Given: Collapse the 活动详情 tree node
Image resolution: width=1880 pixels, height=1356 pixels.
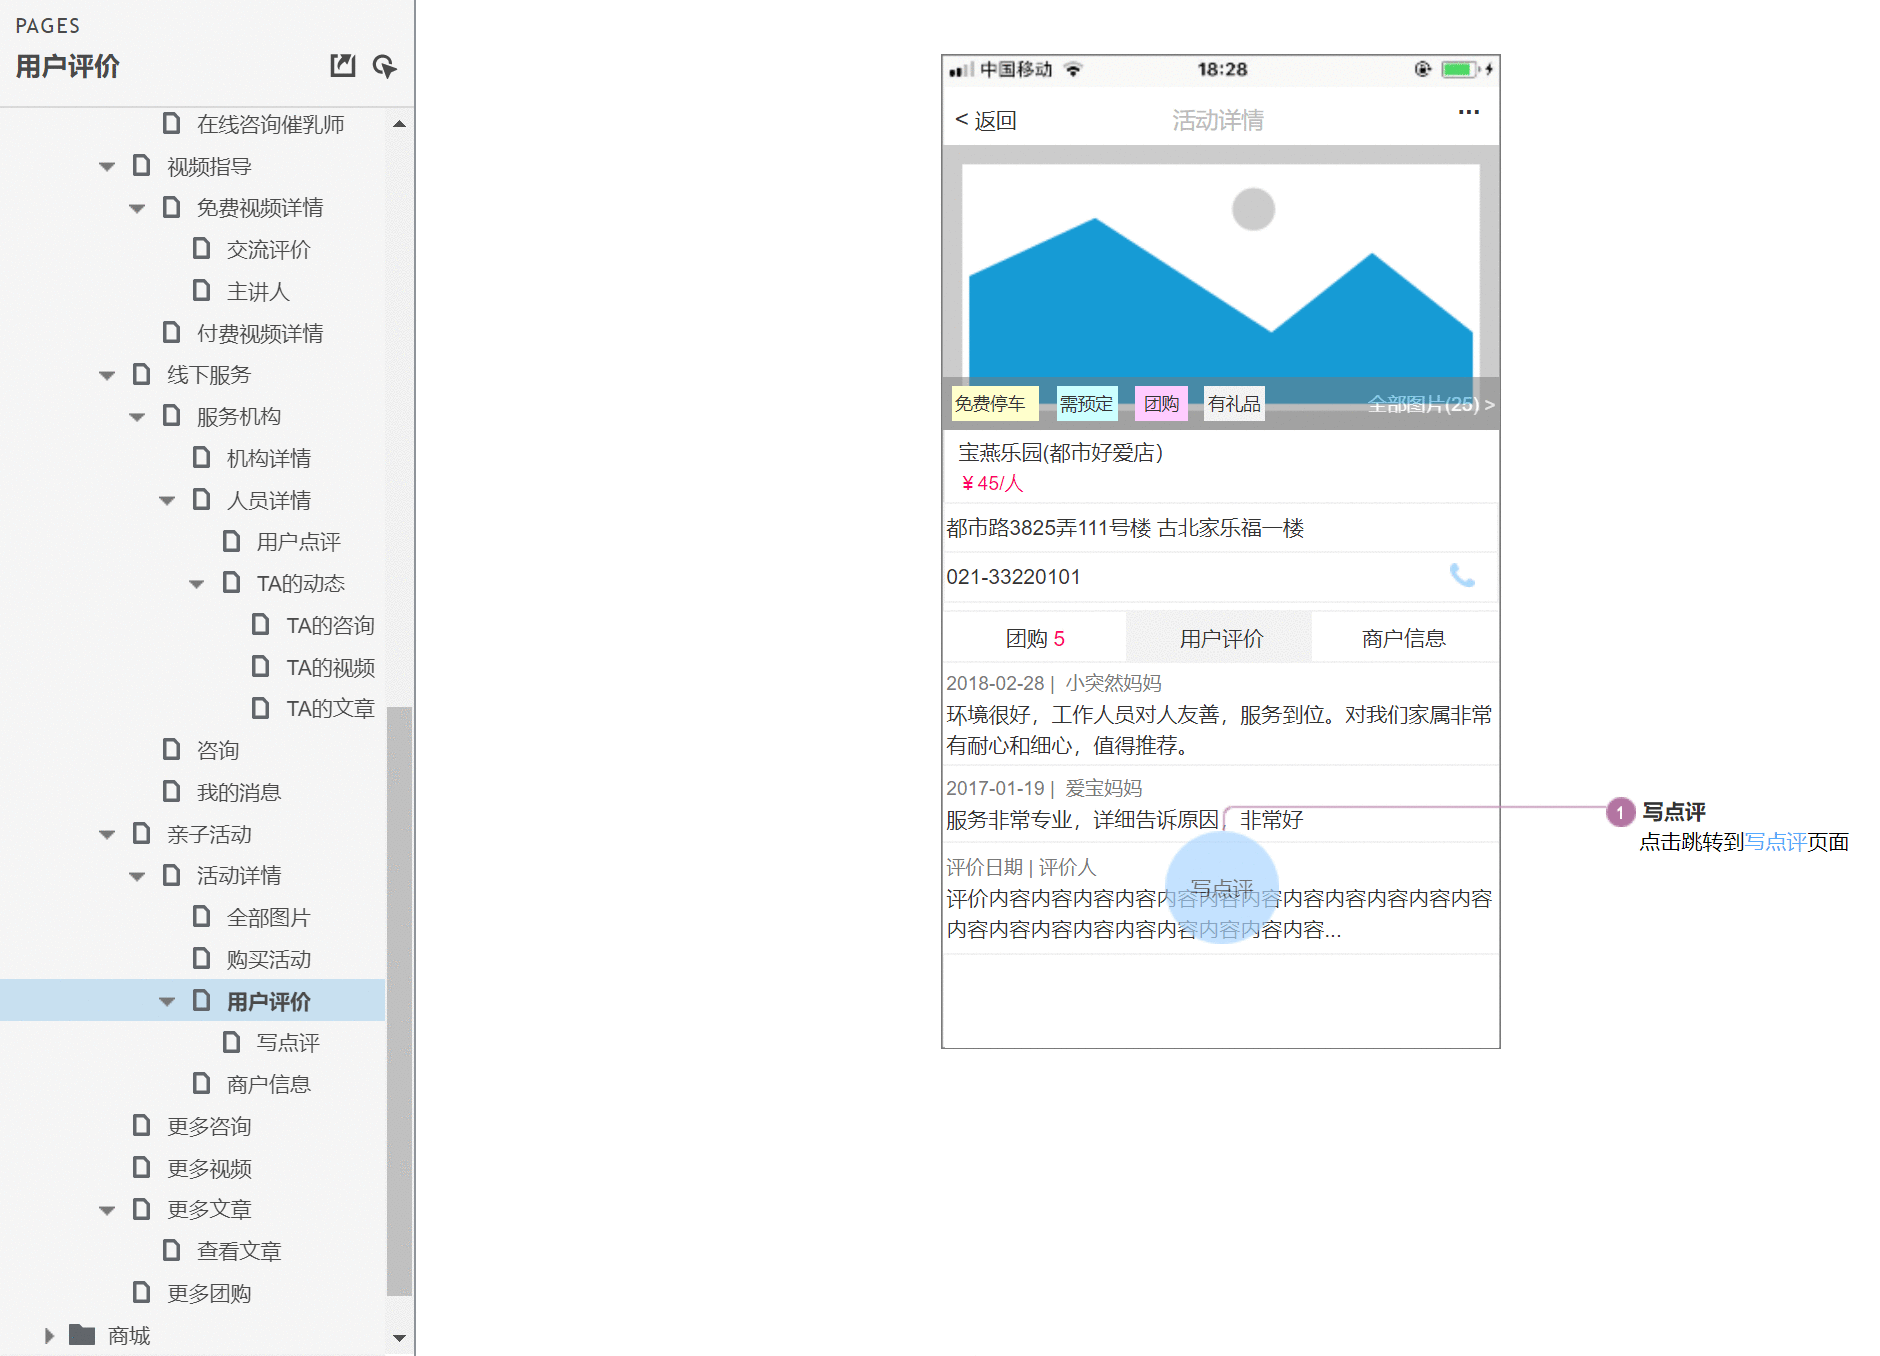Looking at the screenshot, I should pos(137,876).
